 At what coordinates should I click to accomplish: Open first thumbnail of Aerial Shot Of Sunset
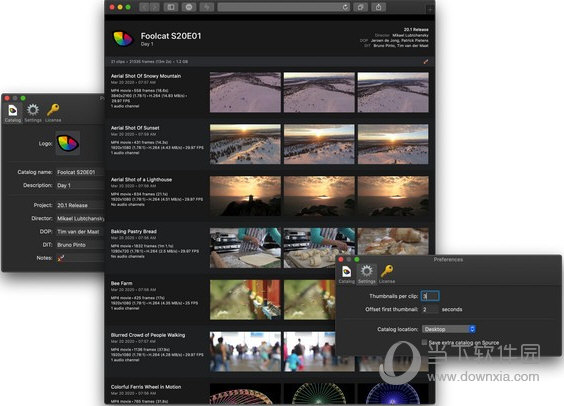point(245,144)
